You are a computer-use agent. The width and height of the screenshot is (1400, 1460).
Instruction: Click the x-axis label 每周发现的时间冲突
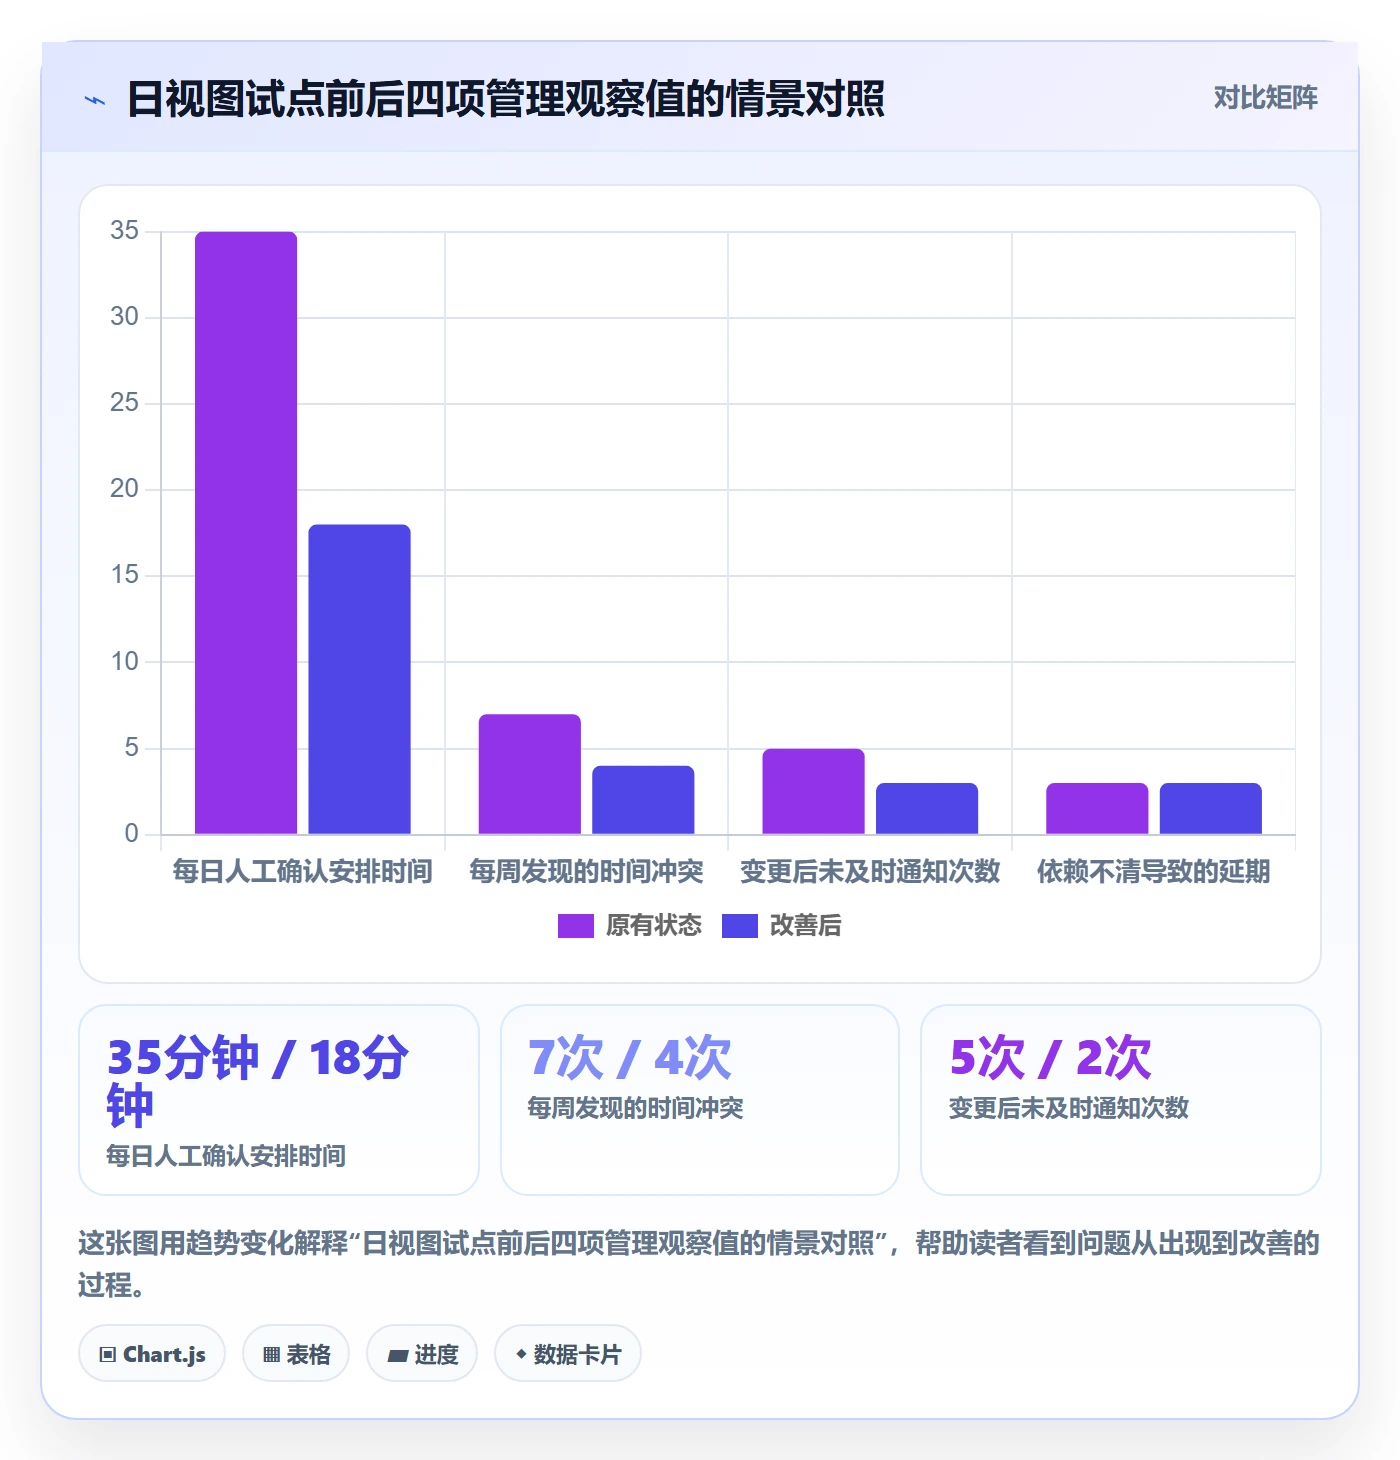[x=586, y=872]
